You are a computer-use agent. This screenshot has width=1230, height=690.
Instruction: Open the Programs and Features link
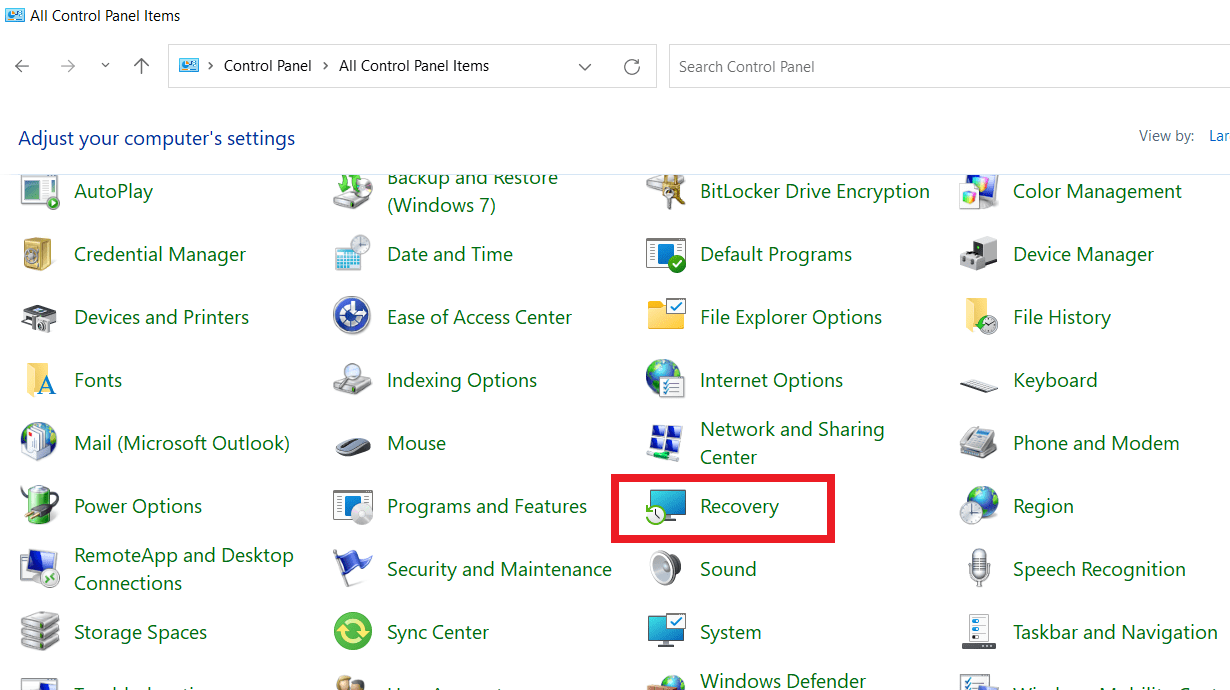486,507
